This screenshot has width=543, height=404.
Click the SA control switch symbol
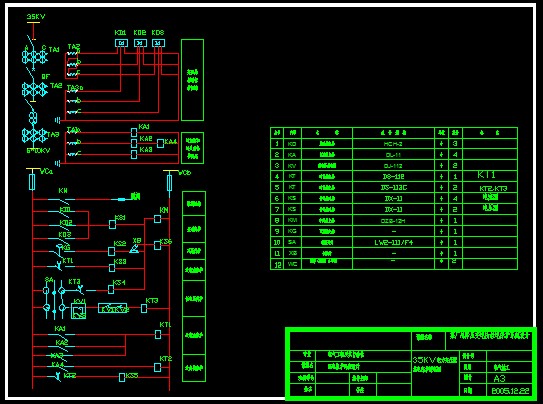(54, 299)
